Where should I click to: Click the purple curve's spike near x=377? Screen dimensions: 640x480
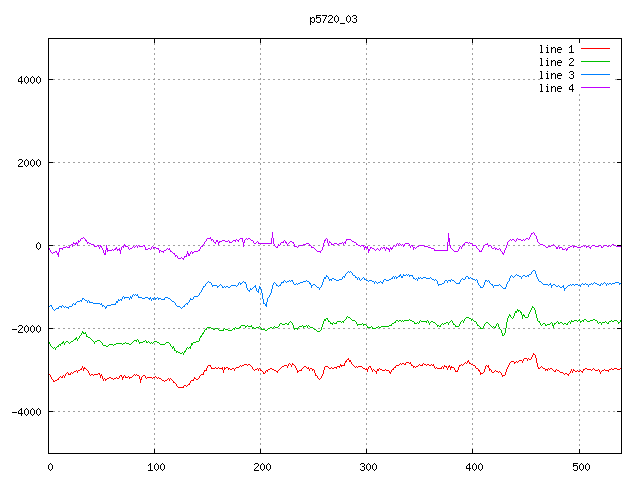coord(449,235)
